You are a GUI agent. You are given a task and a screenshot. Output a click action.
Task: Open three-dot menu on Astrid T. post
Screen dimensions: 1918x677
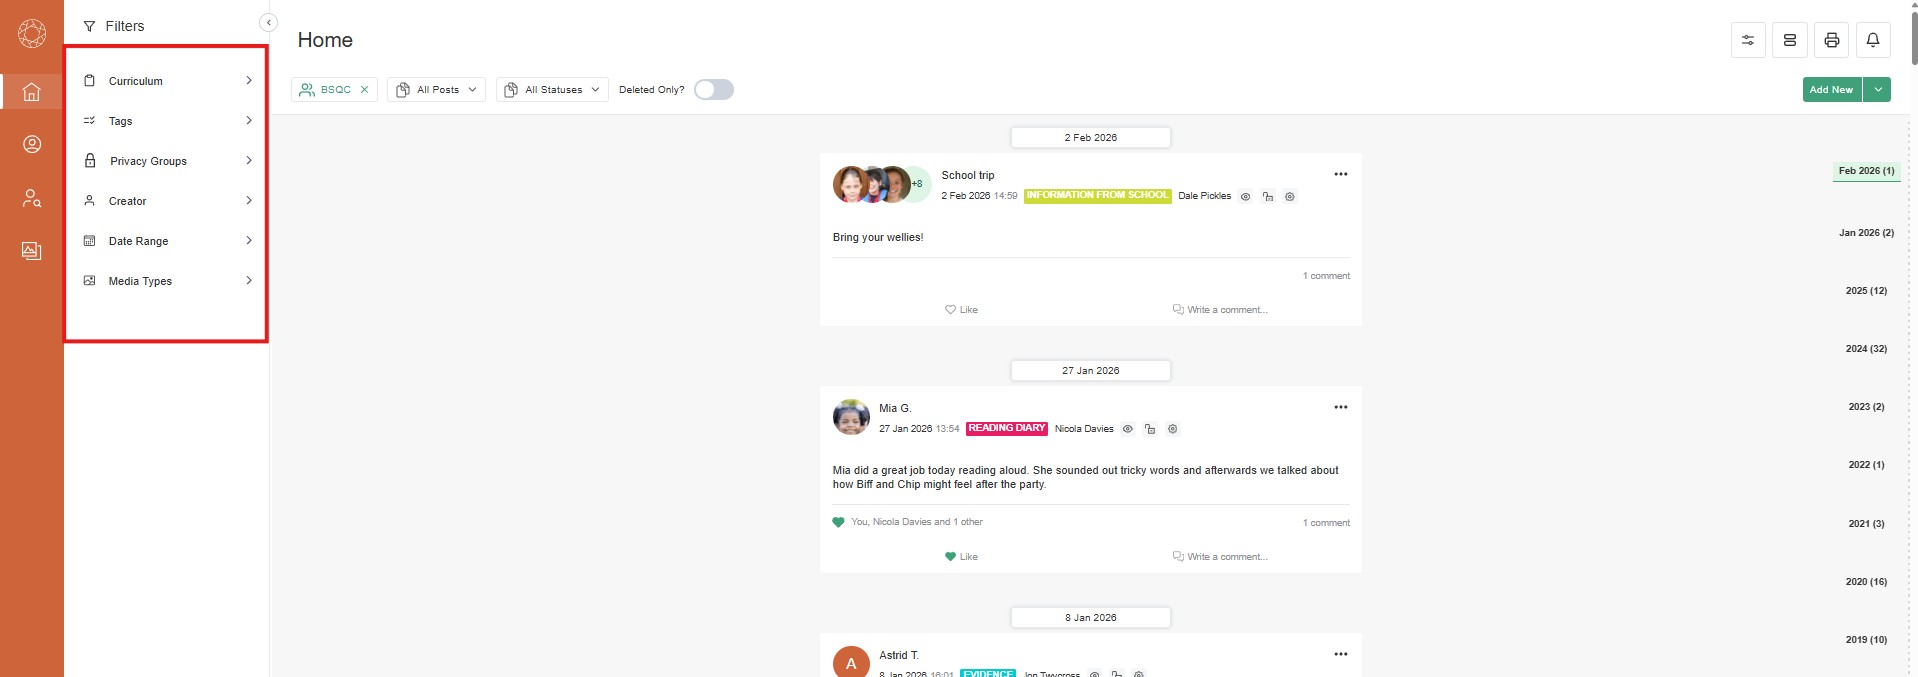point(1341,654)
